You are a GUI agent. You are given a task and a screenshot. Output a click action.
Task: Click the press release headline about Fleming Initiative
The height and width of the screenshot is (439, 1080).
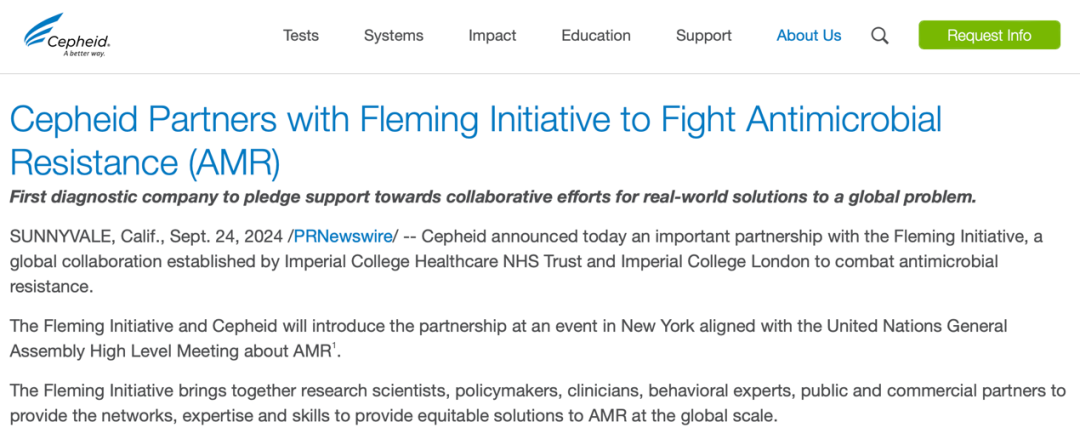pyautogui.click(x=475, y=140)
